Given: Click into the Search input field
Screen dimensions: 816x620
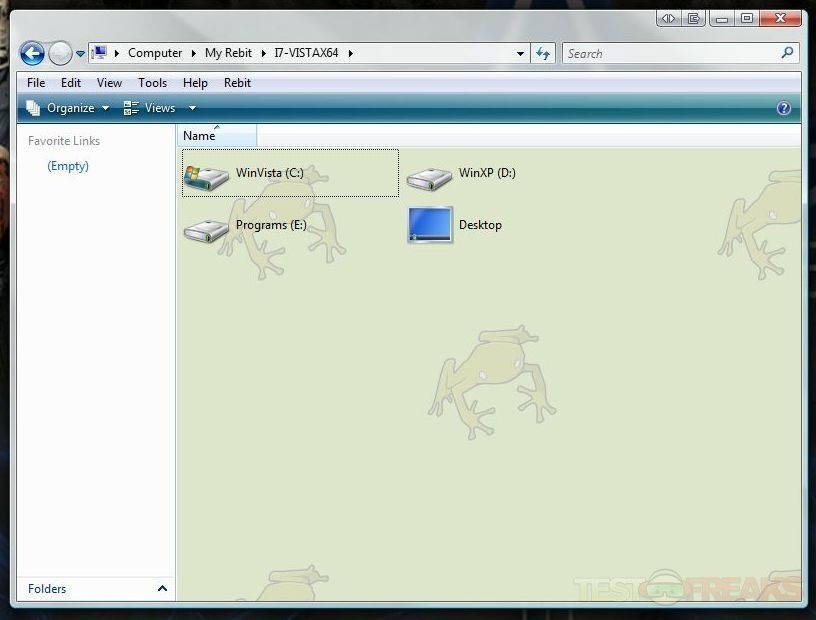Looking at the screenshot, I should pos(670,54).
